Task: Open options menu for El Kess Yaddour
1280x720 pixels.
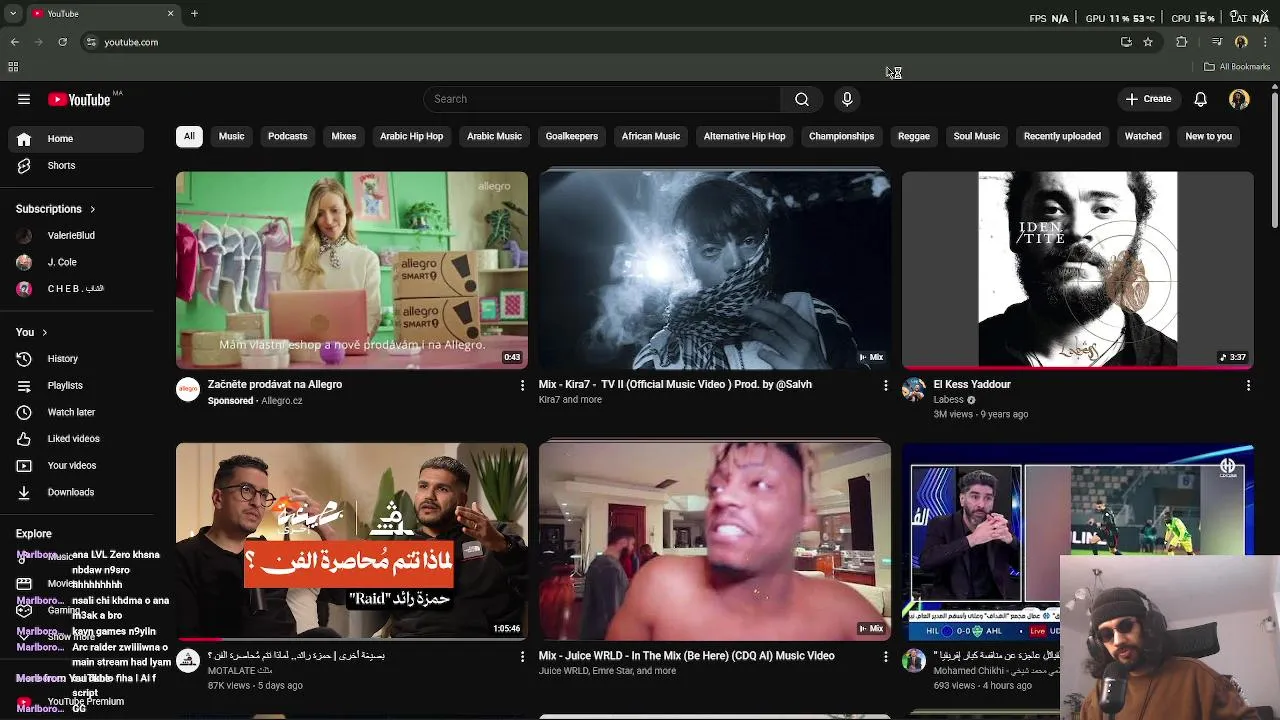Action: click(1248, 385)
